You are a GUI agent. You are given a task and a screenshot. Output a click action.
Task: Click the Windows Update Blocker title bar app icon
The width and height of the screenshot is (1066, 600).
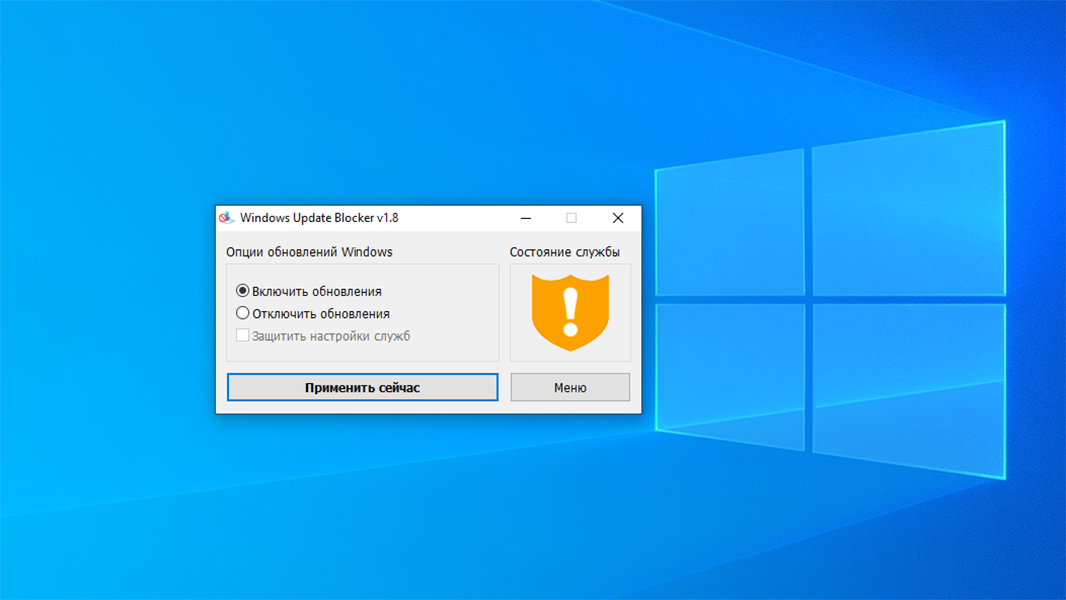pos(226,218)
